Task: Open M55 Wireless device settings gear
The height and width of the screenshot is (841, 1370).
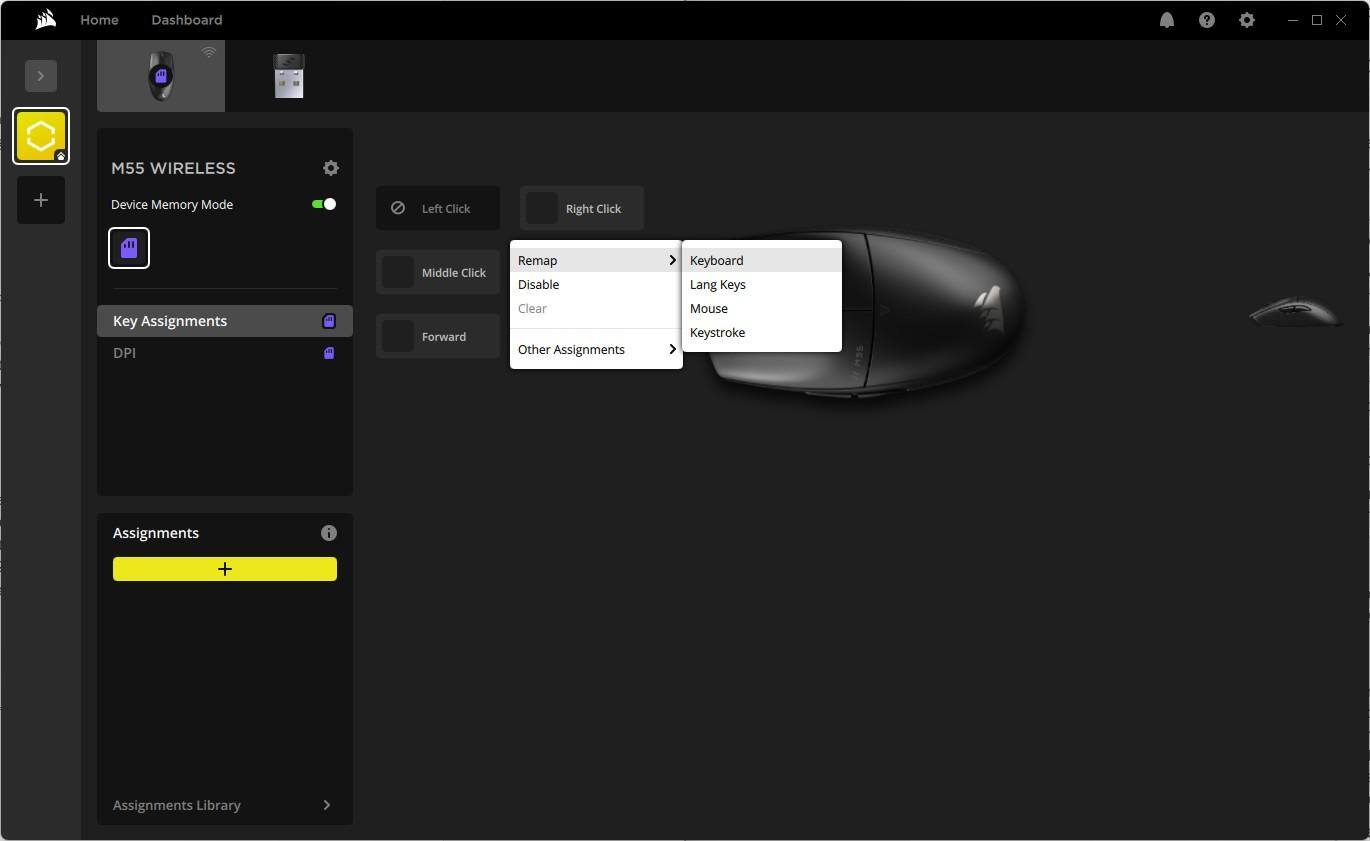Action: coord(331,168)
